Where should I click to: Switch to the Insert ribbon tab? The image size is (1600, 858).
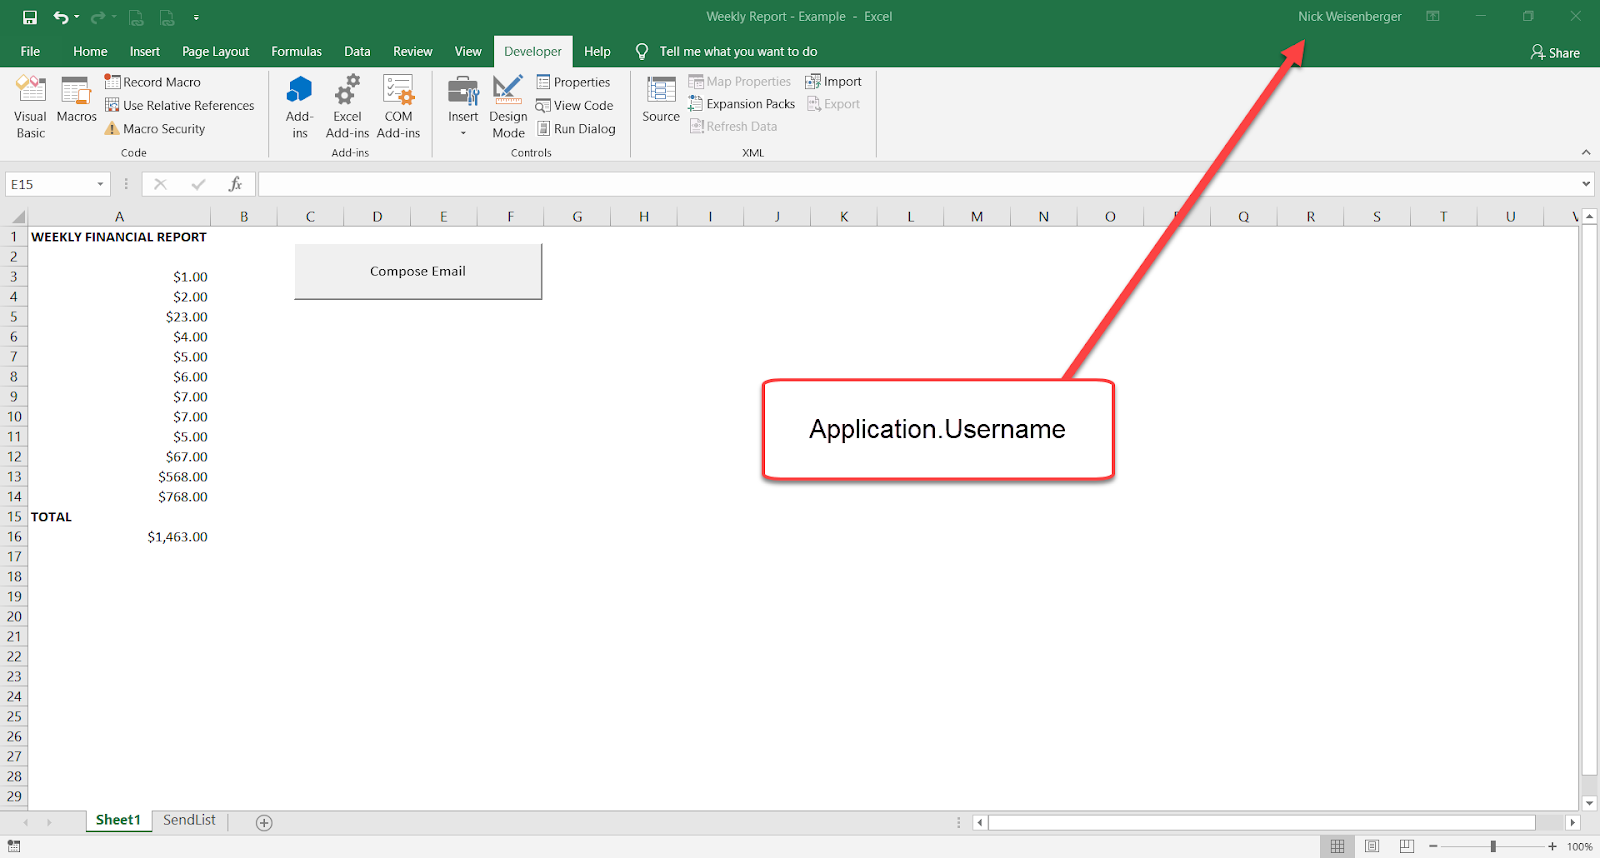(x=144, y=52)
